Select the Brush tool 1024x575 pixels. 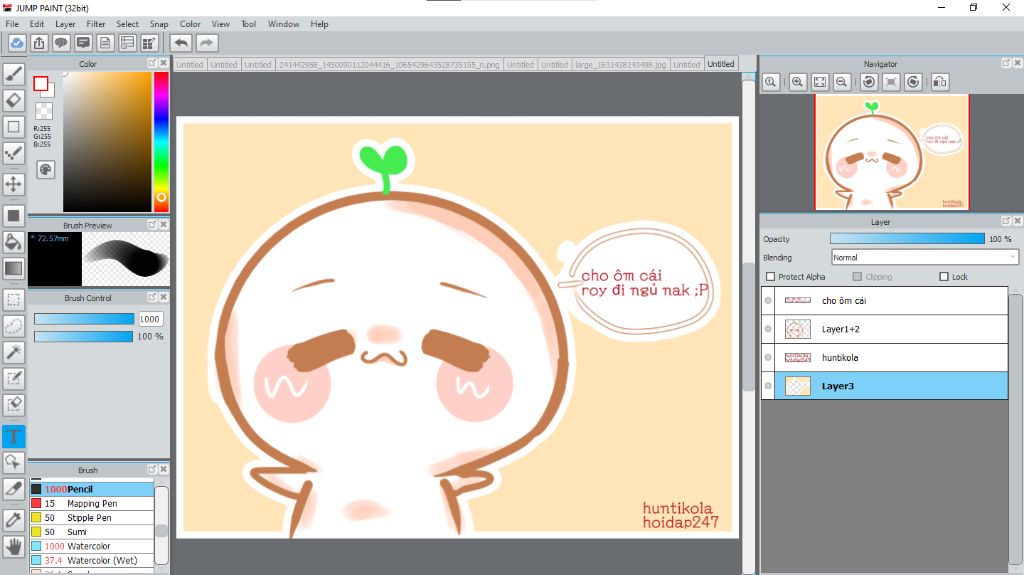click(x=14, y=74)
